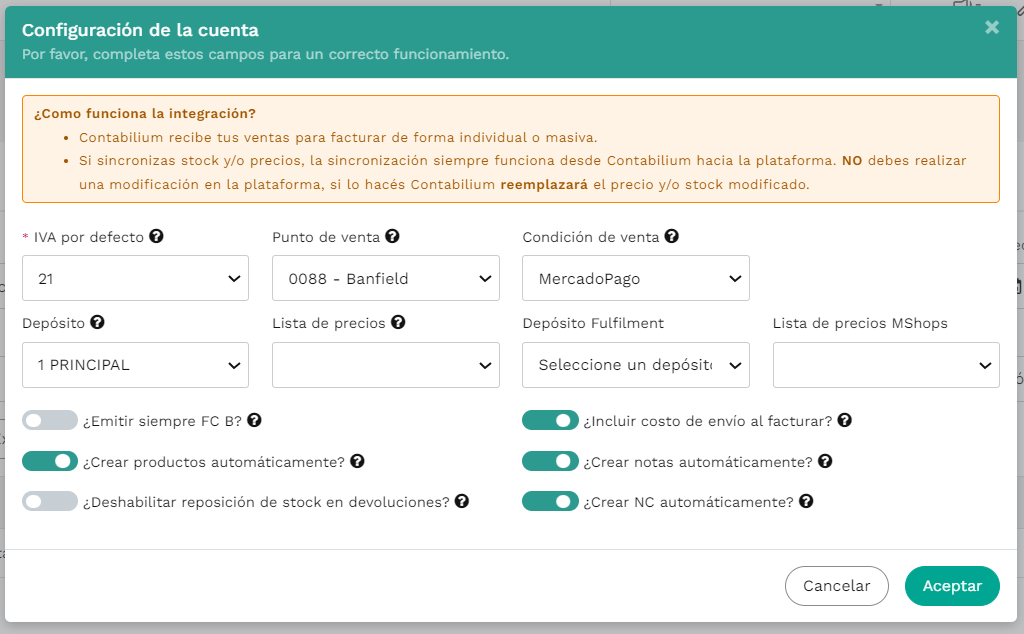Click the Aceptar button
The image size is (1024, 634).
tap(952, 586)
